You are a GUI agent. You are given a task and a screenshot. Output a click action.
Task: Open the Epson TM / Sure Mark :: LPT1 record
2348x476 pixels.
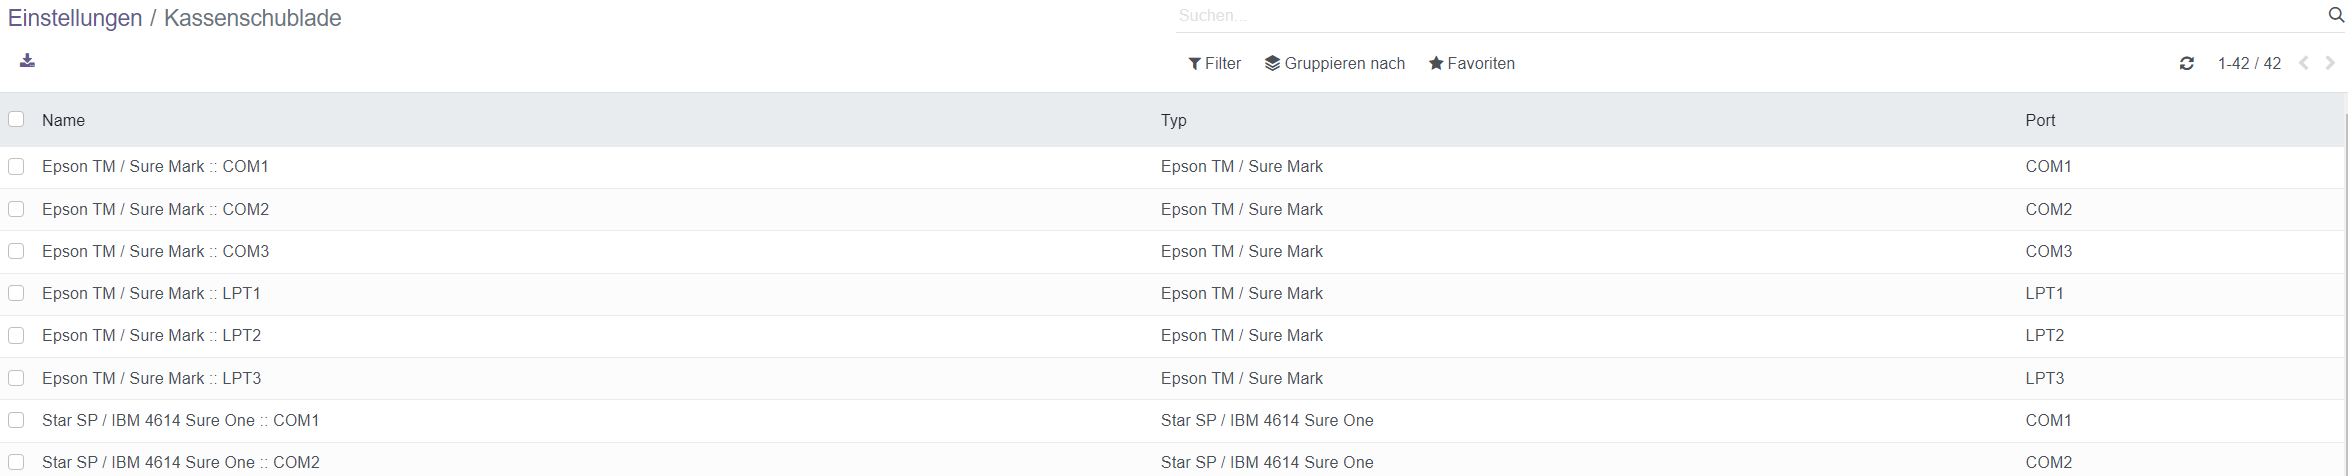click(152, 294)
